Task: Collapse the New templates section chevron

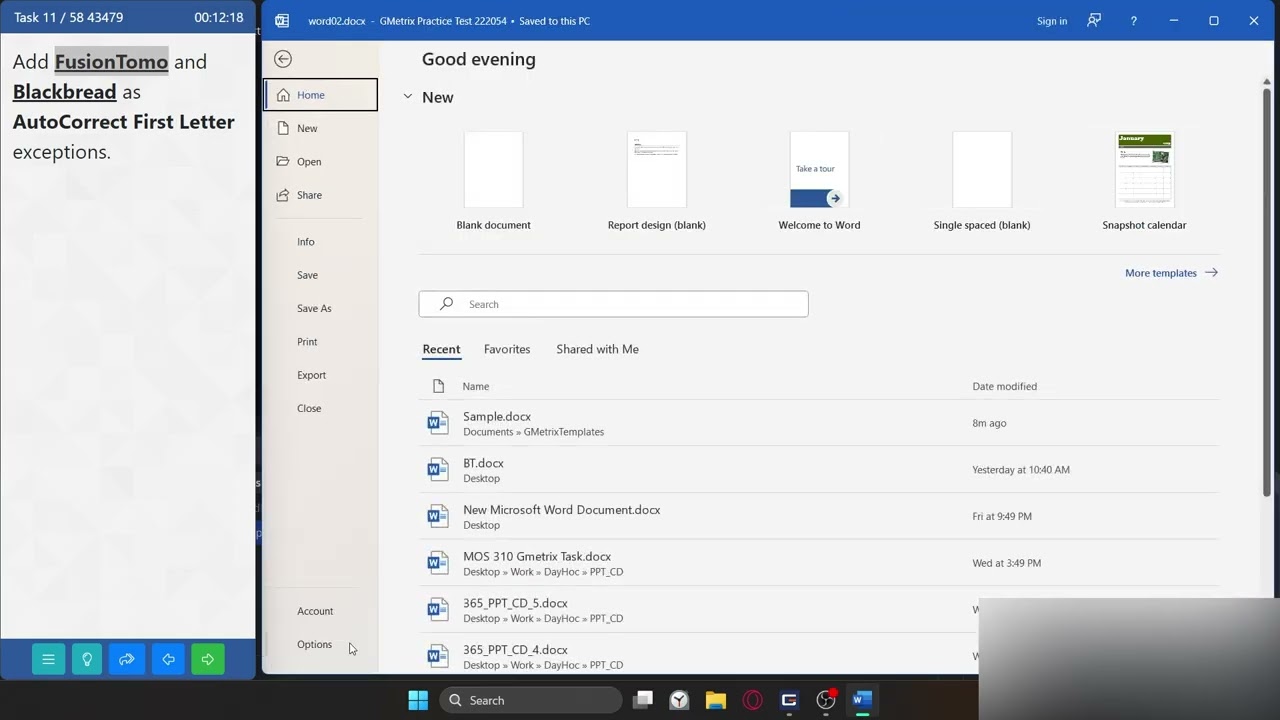Action: tap(408, 97)
